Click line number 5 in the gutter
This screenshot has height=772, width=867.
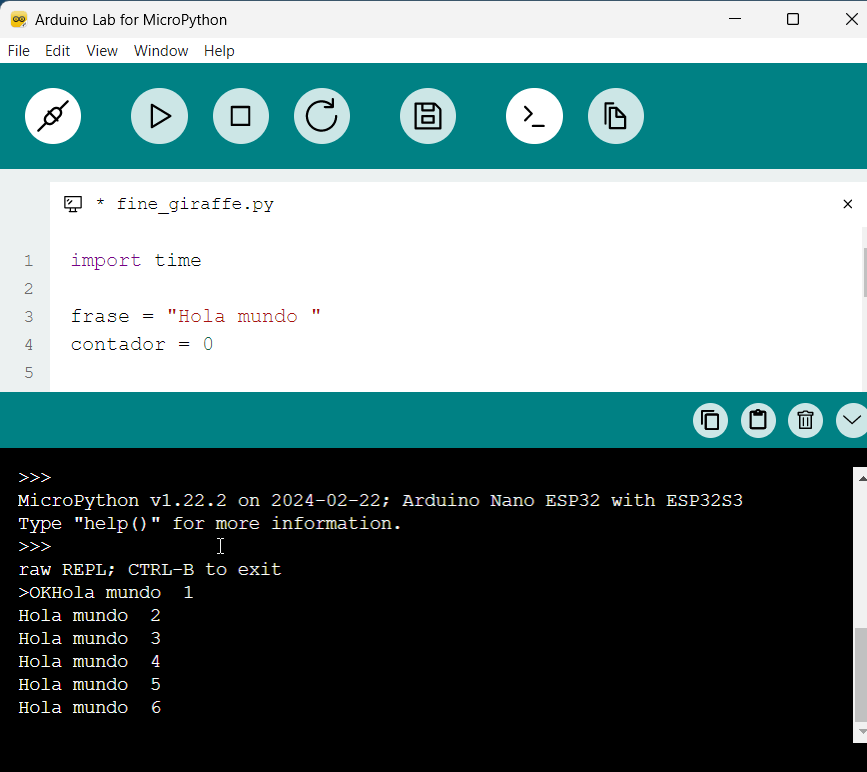29,373
